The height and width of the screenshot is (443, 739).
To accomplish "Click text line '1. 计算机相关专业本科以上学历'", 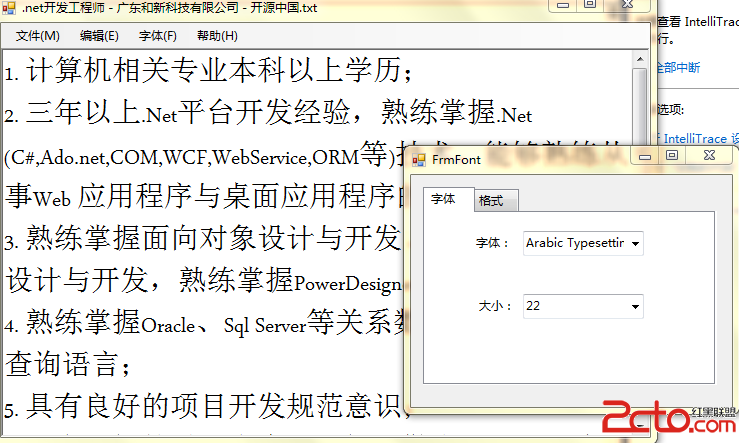I will tap(207, 71).
